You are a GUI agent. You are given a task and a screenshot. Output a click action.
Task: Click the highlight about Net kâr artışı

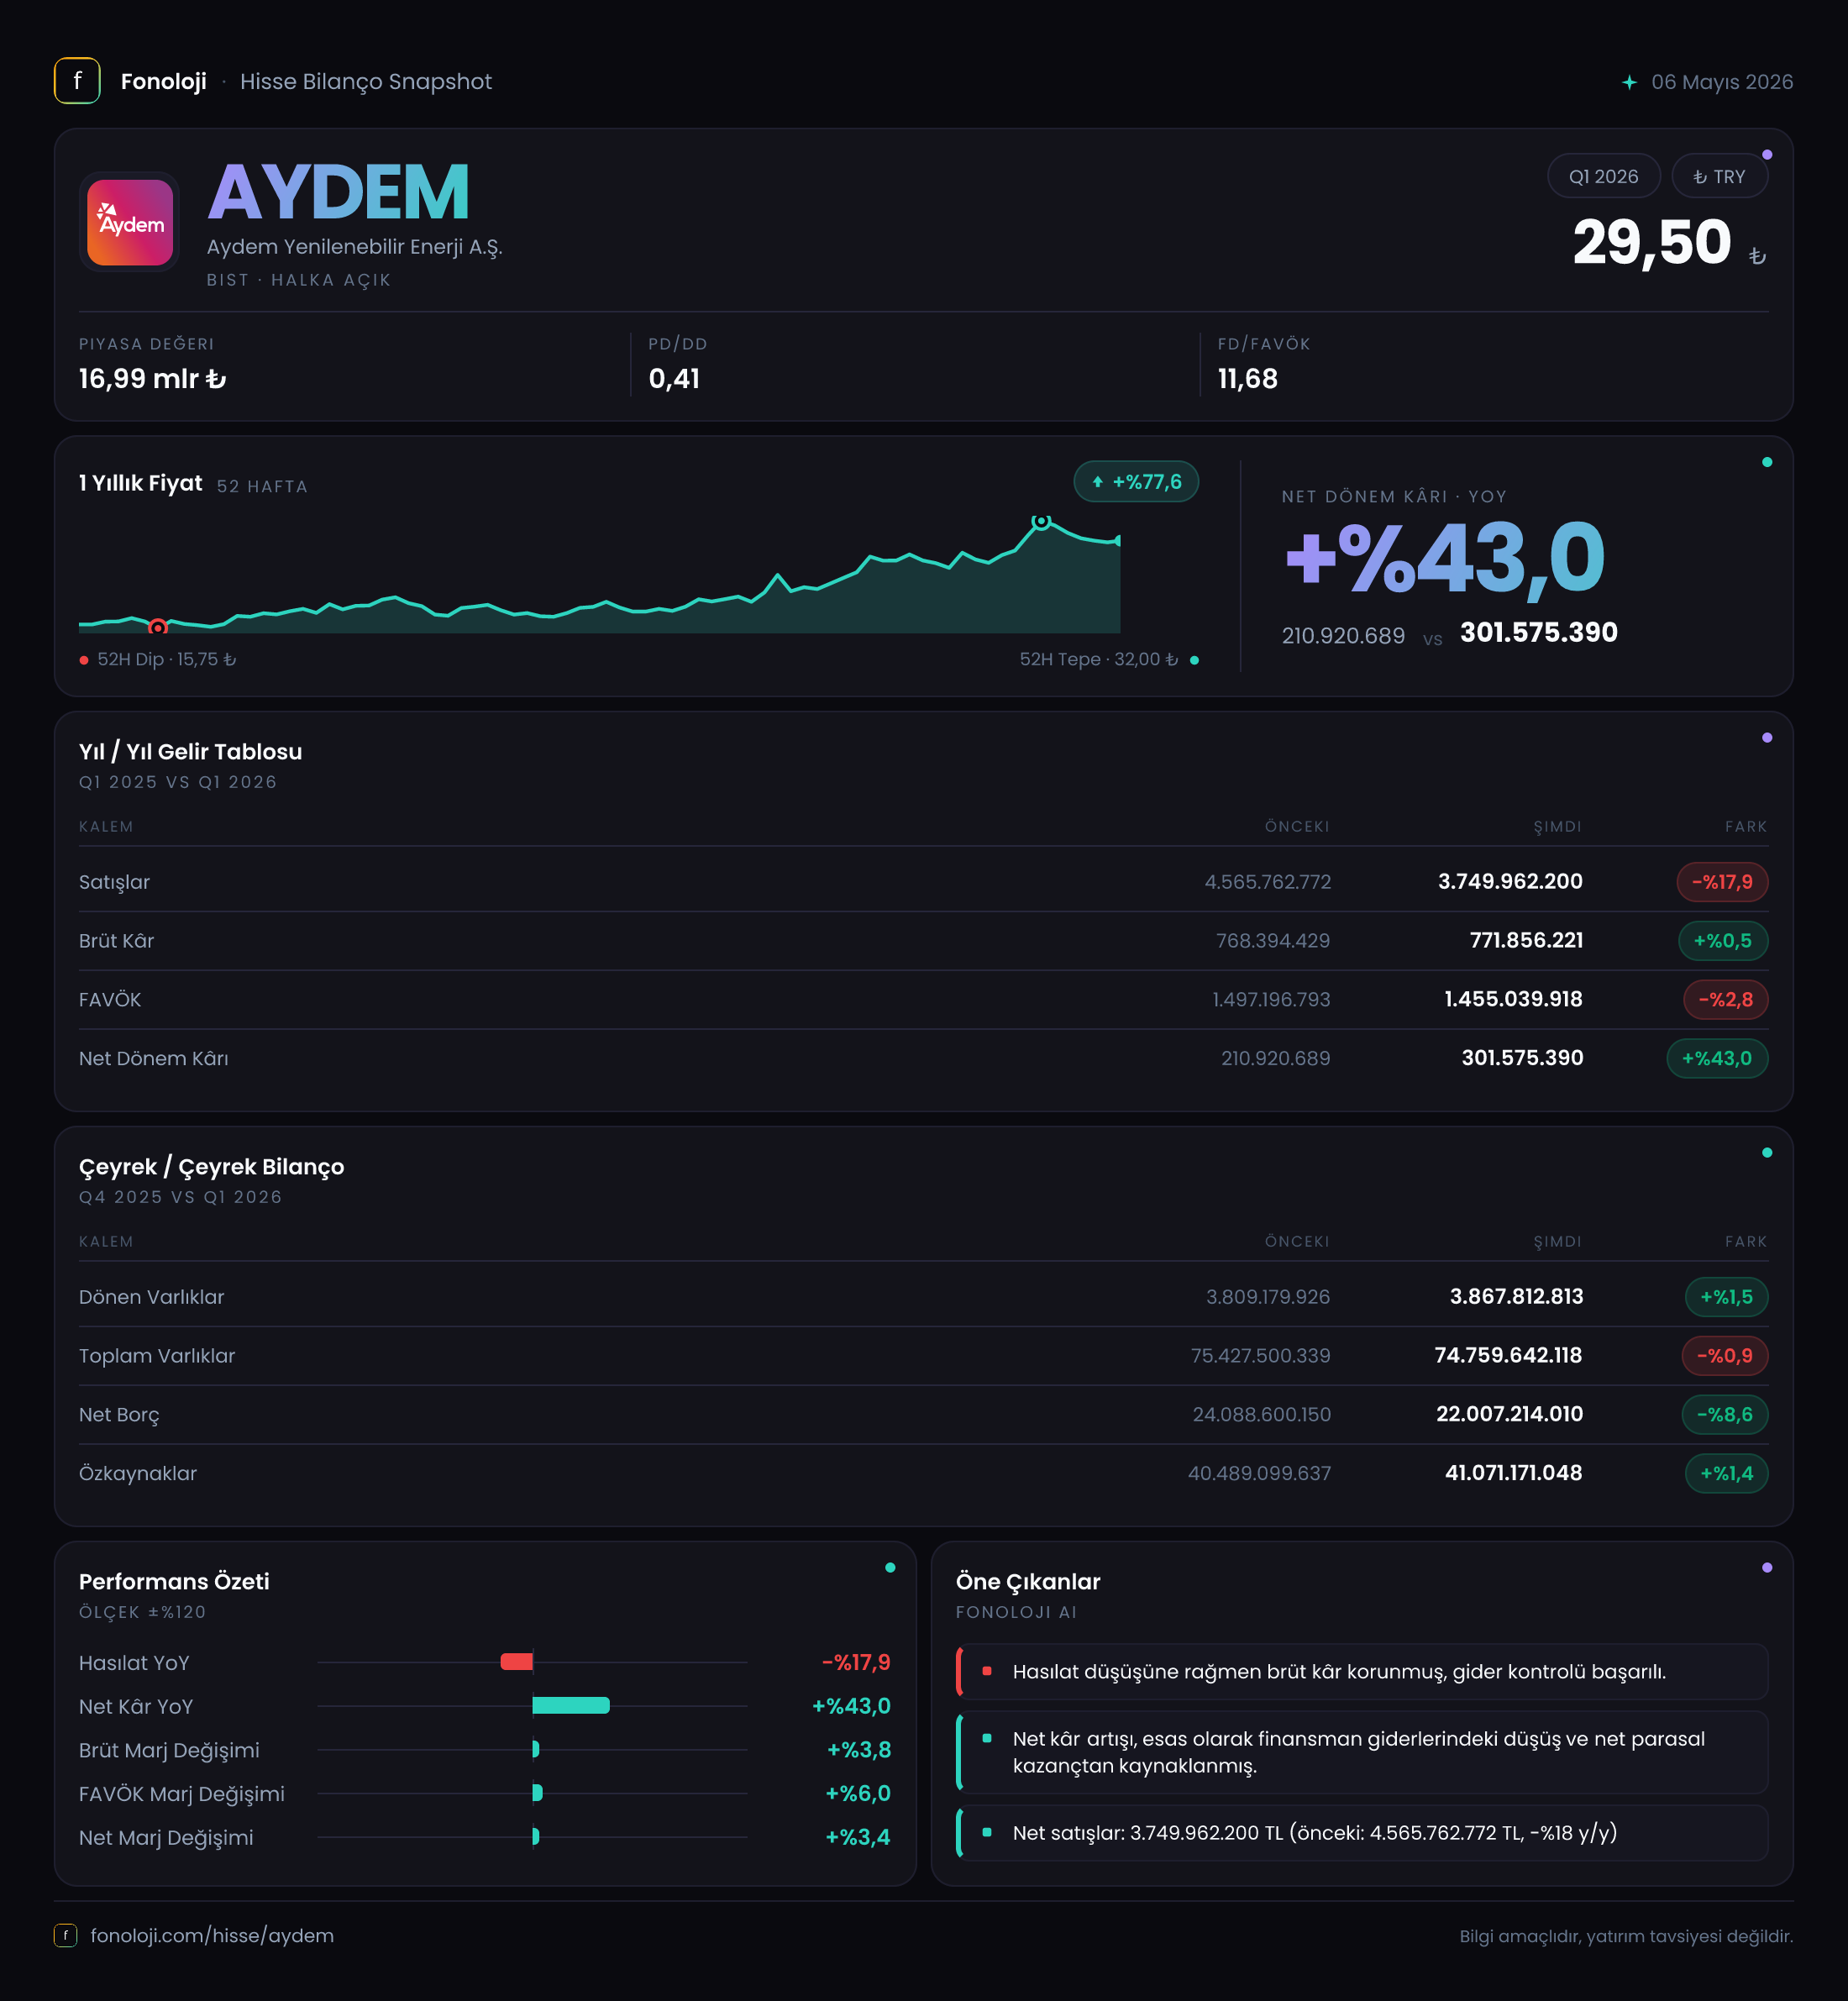coord(1362,1752)
